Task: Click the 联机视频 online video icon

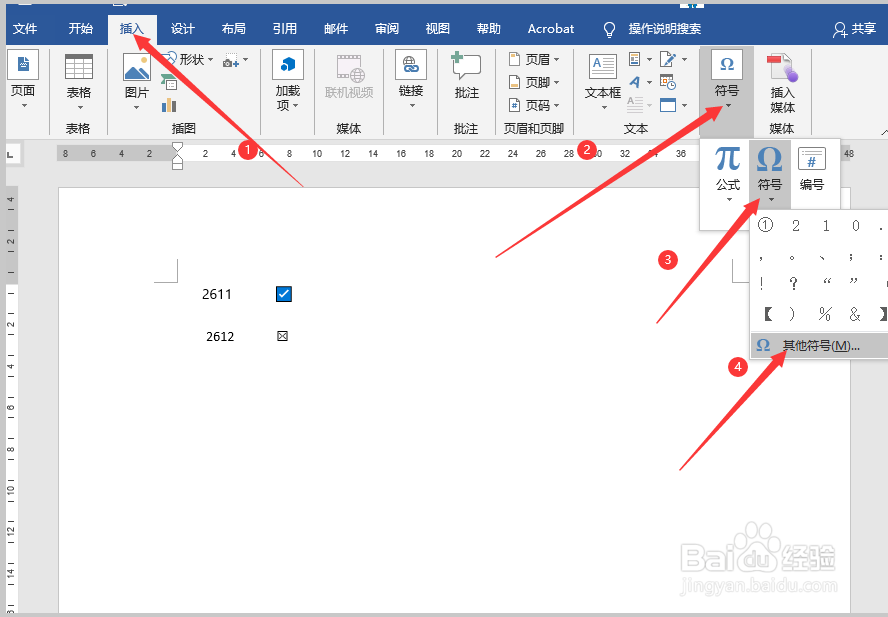Action: (349, 69)
